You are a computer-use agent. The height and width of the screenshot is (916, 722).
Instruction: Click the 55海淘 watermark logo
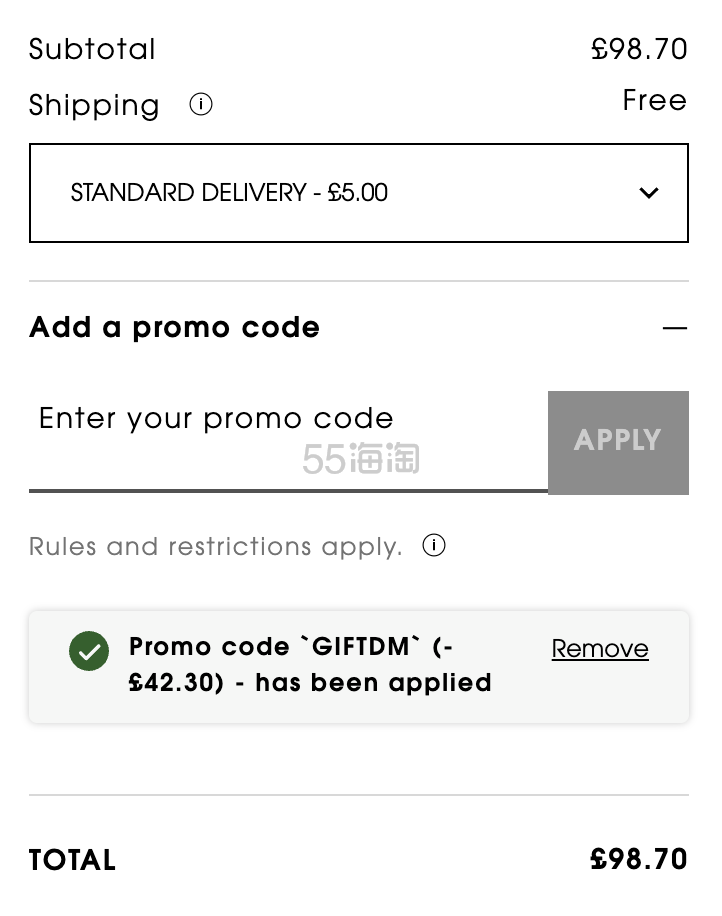pos(361,459)
